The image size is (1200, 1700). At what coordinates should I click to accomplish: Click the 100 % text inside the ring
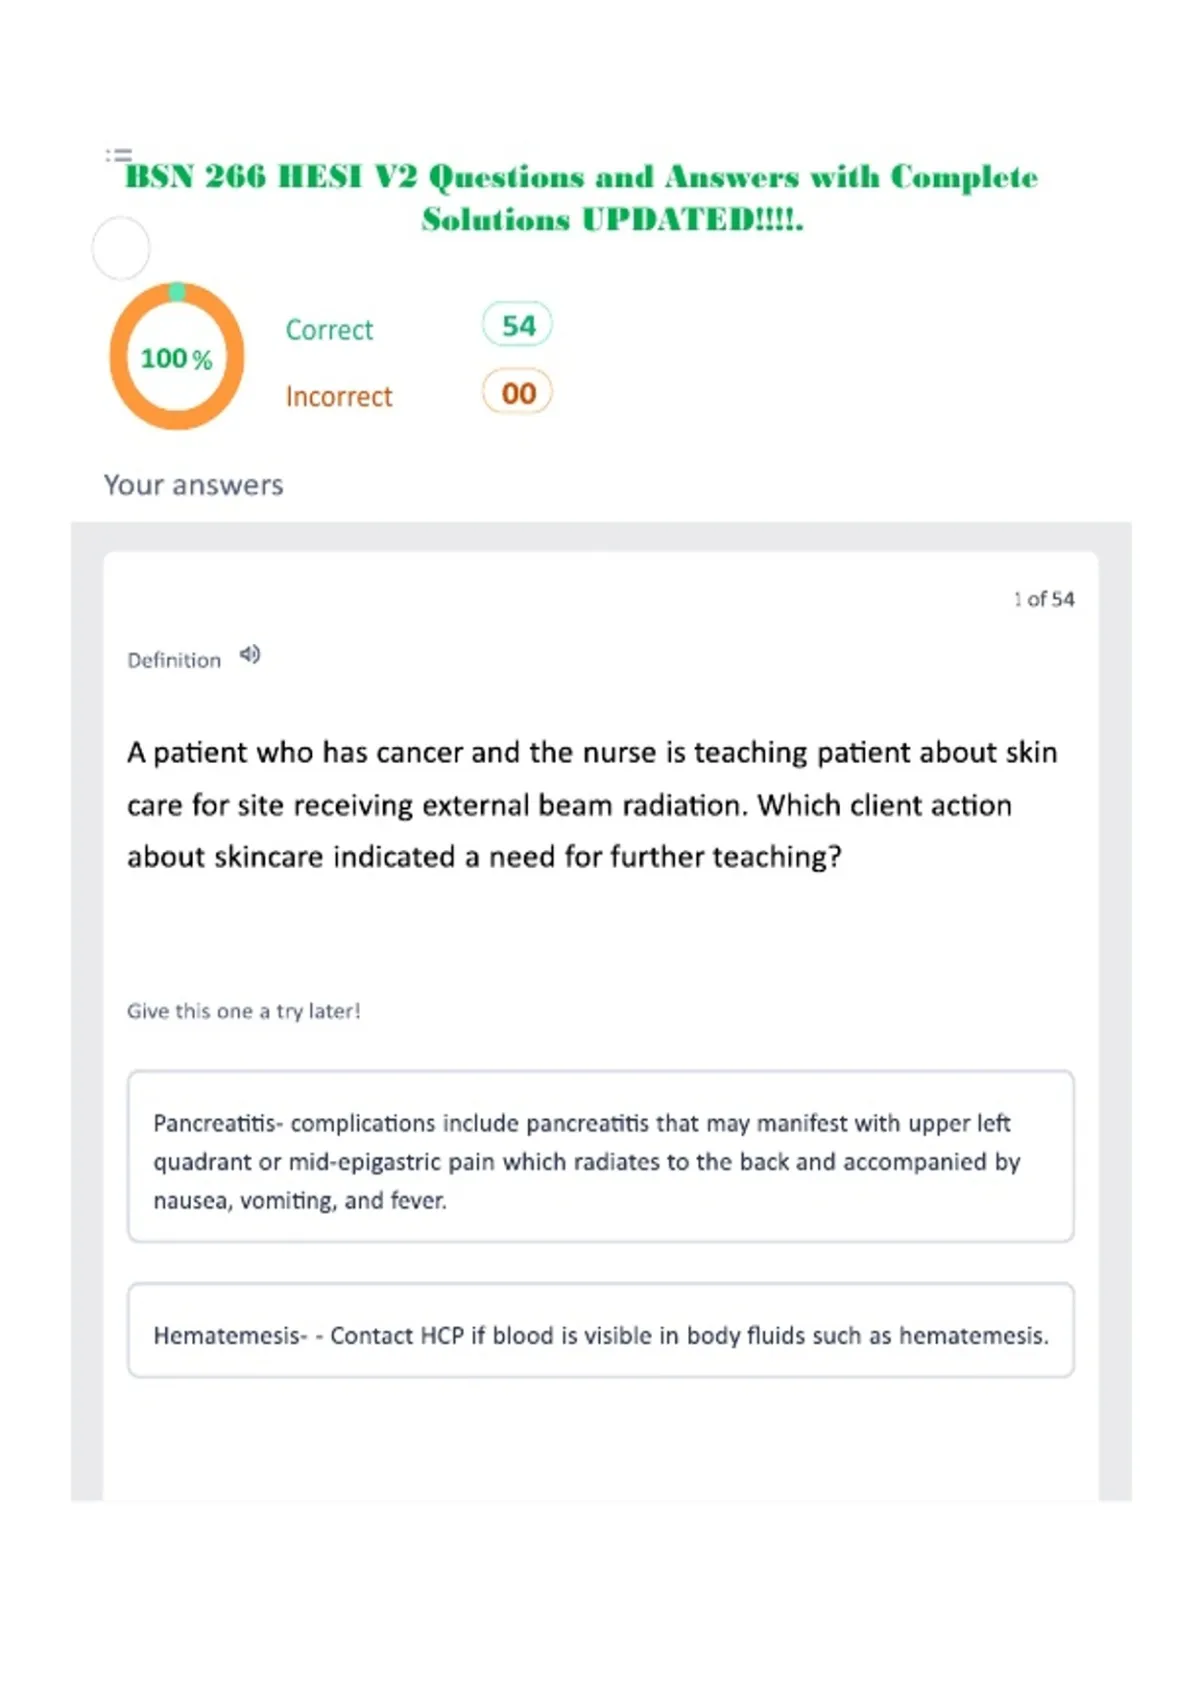pyautogui.click(x=176, y=358)
